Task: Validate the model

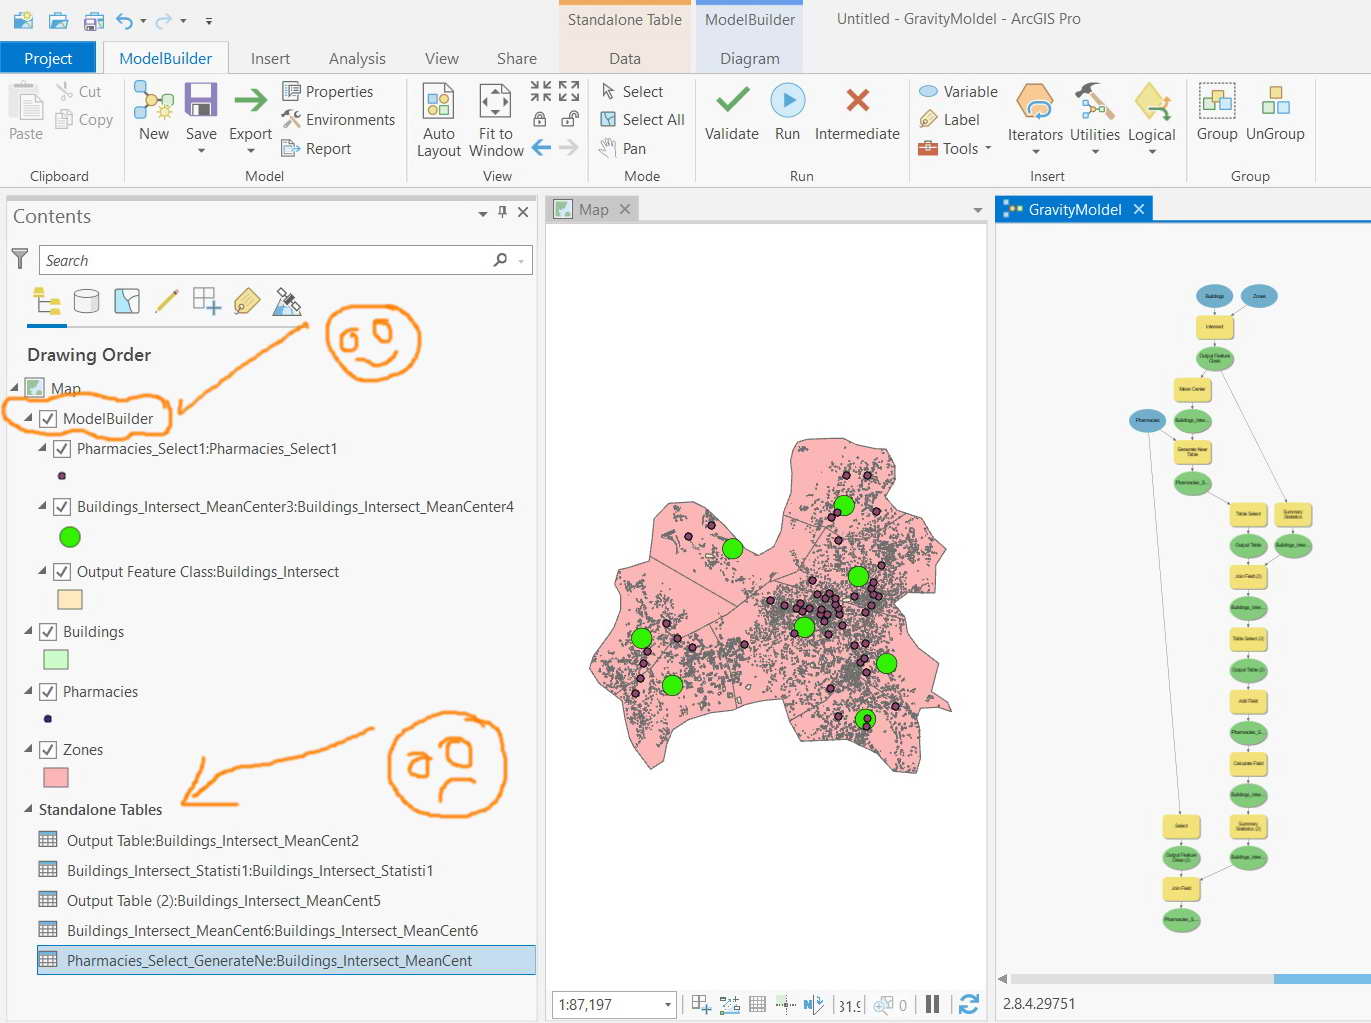Action: (730, 112)
